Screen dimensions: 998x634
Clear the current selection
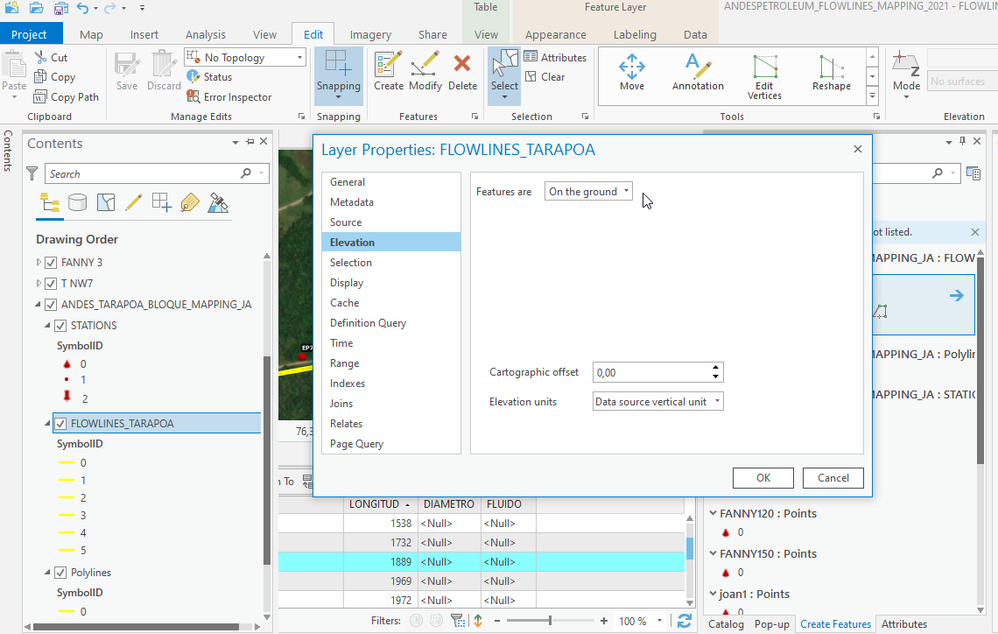545,77
